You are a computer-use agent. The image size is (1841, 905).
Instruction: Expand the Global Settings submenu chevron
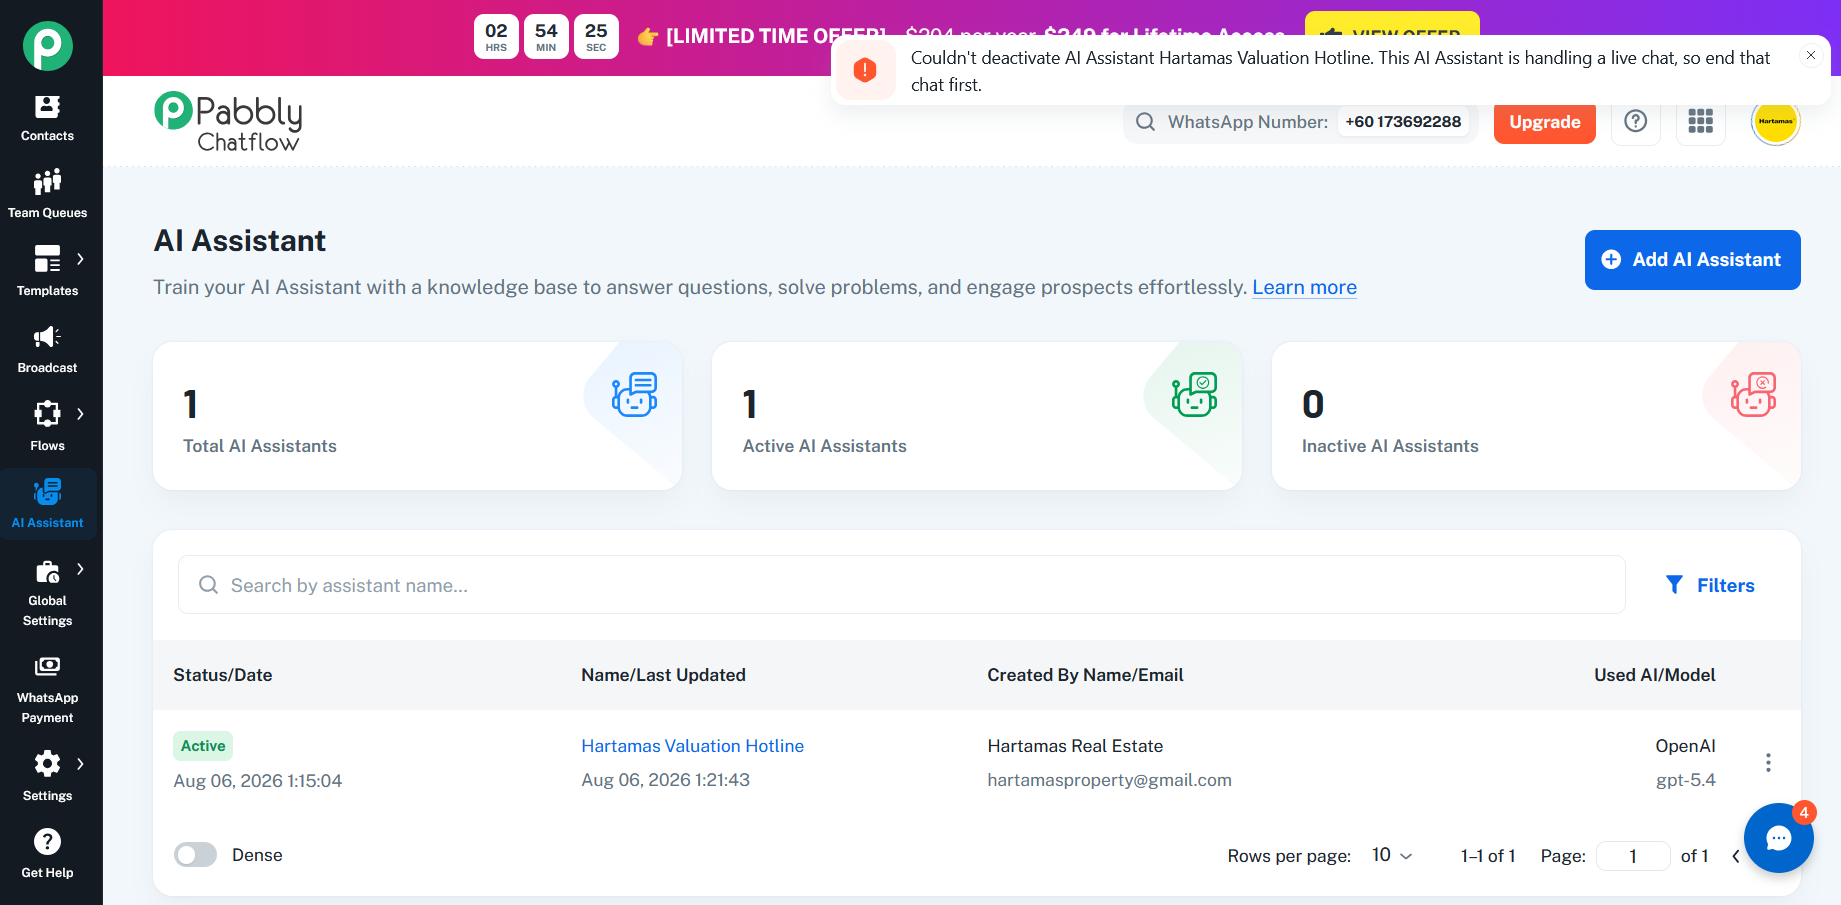tap(80, 569)
